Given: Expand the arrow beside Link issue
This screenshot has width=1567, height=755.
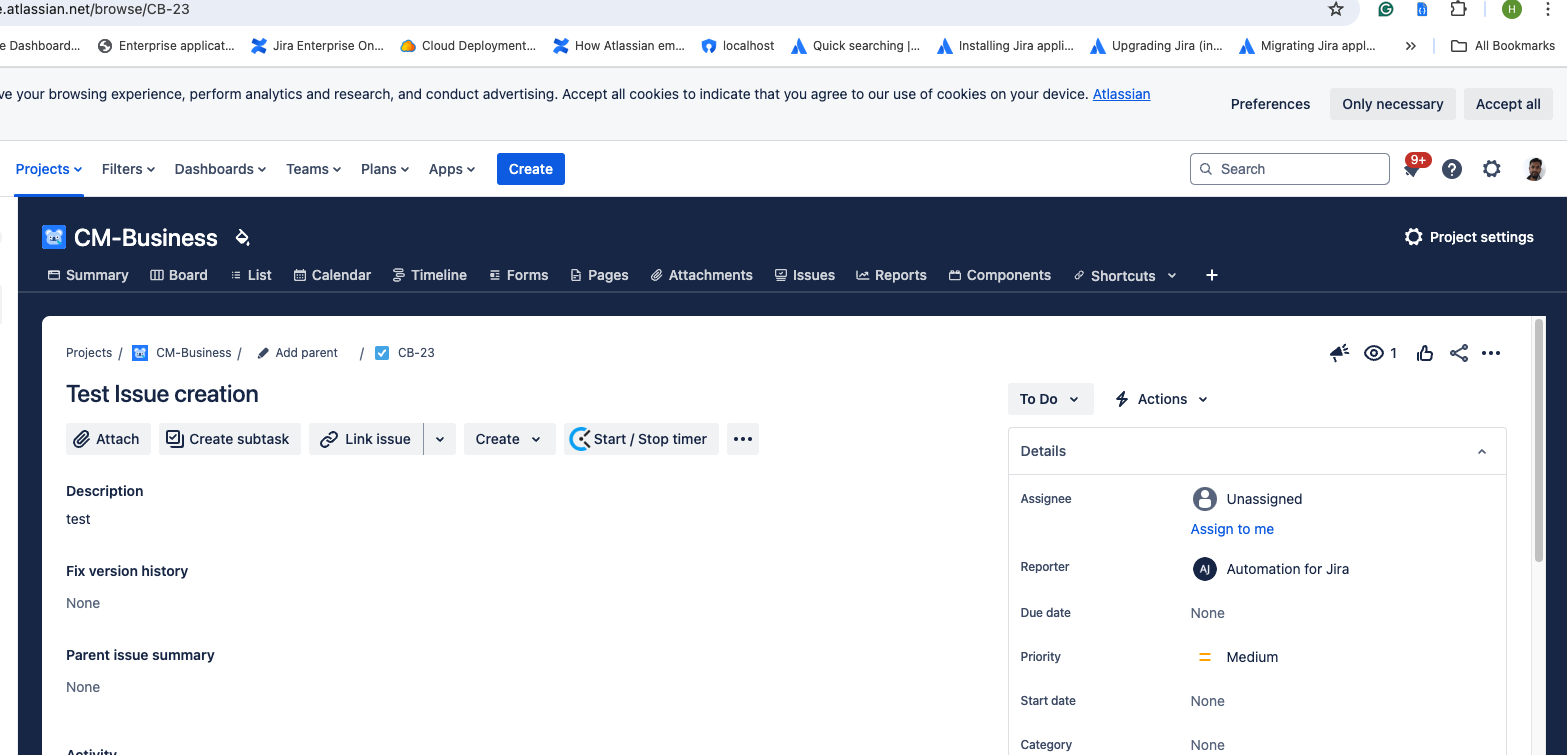Looking at the screenshot, I should (440, 439).
